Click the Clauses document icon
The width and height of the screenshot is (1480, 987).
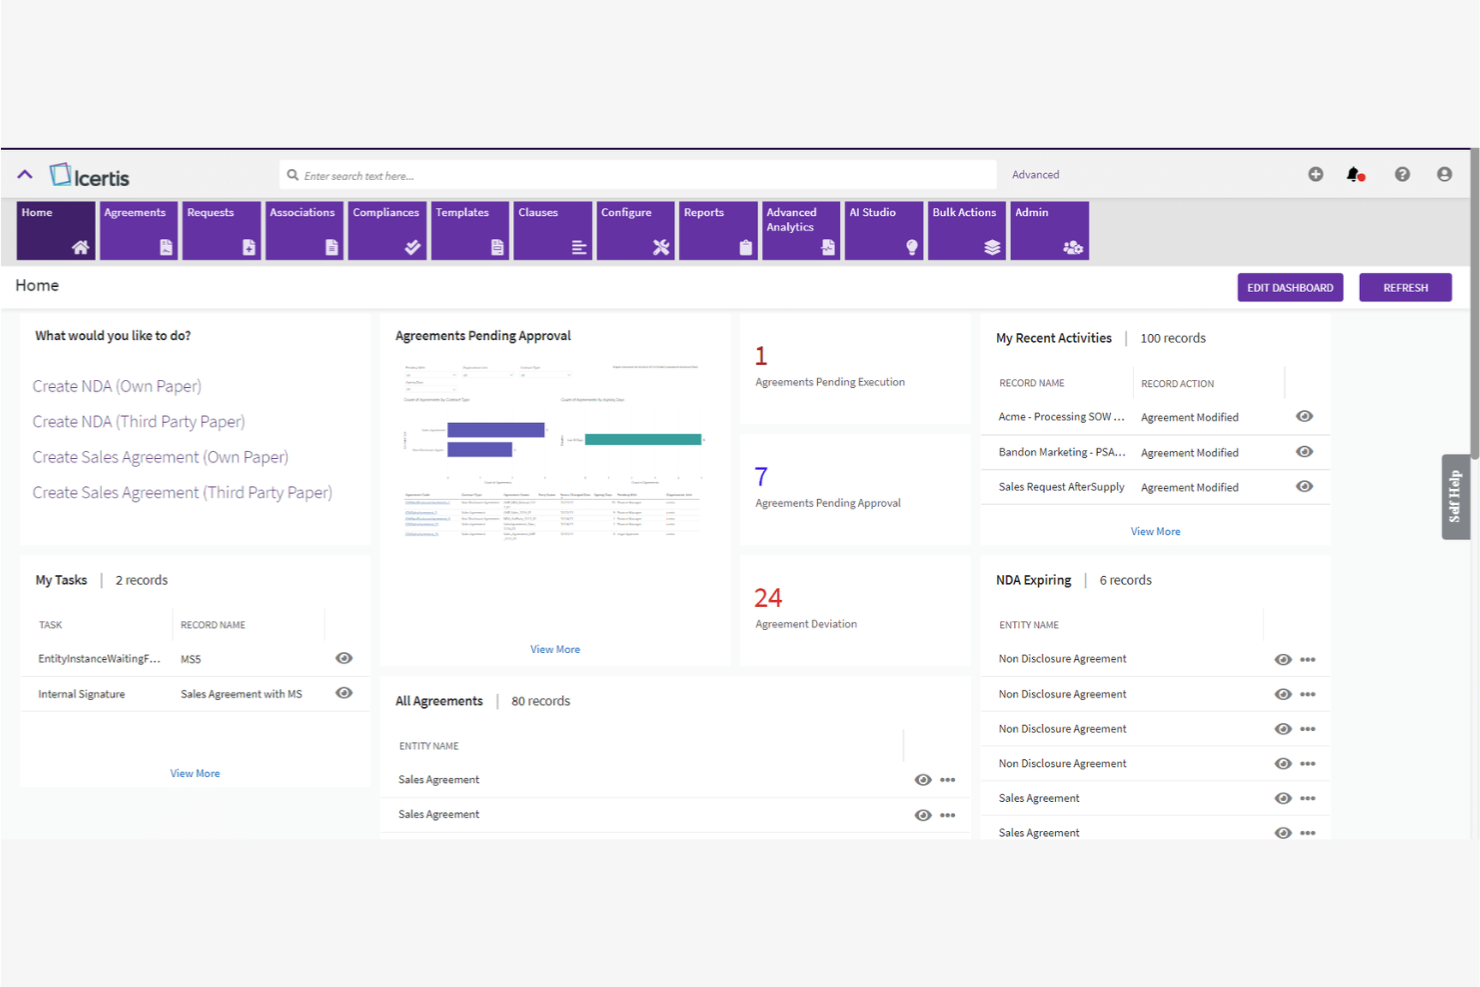click(x=580, y=247)
